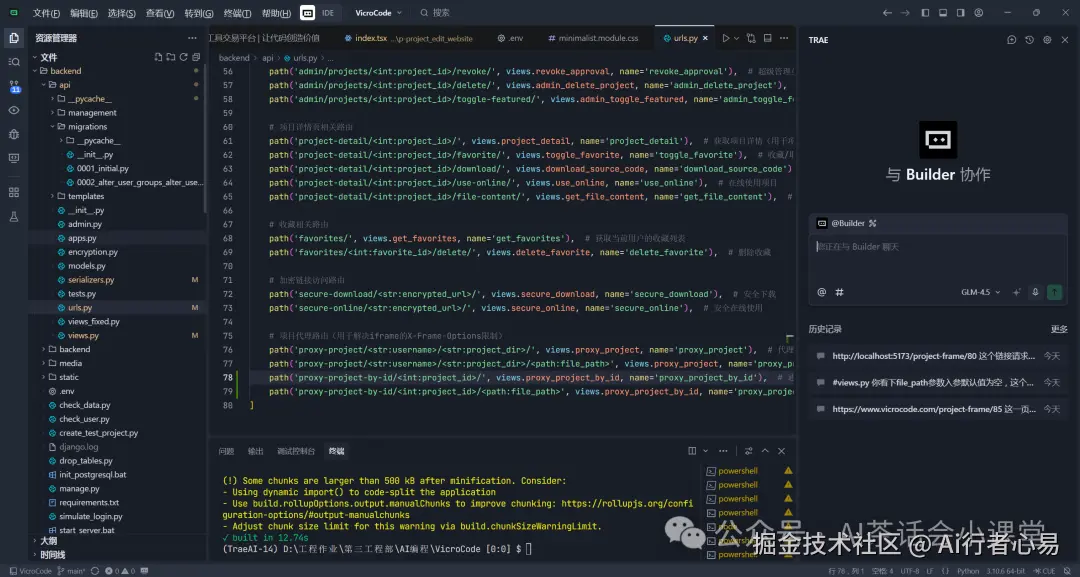Open the Search view in activity bar
Screen dimensions: 1080x577
click(x=14, y=62)
